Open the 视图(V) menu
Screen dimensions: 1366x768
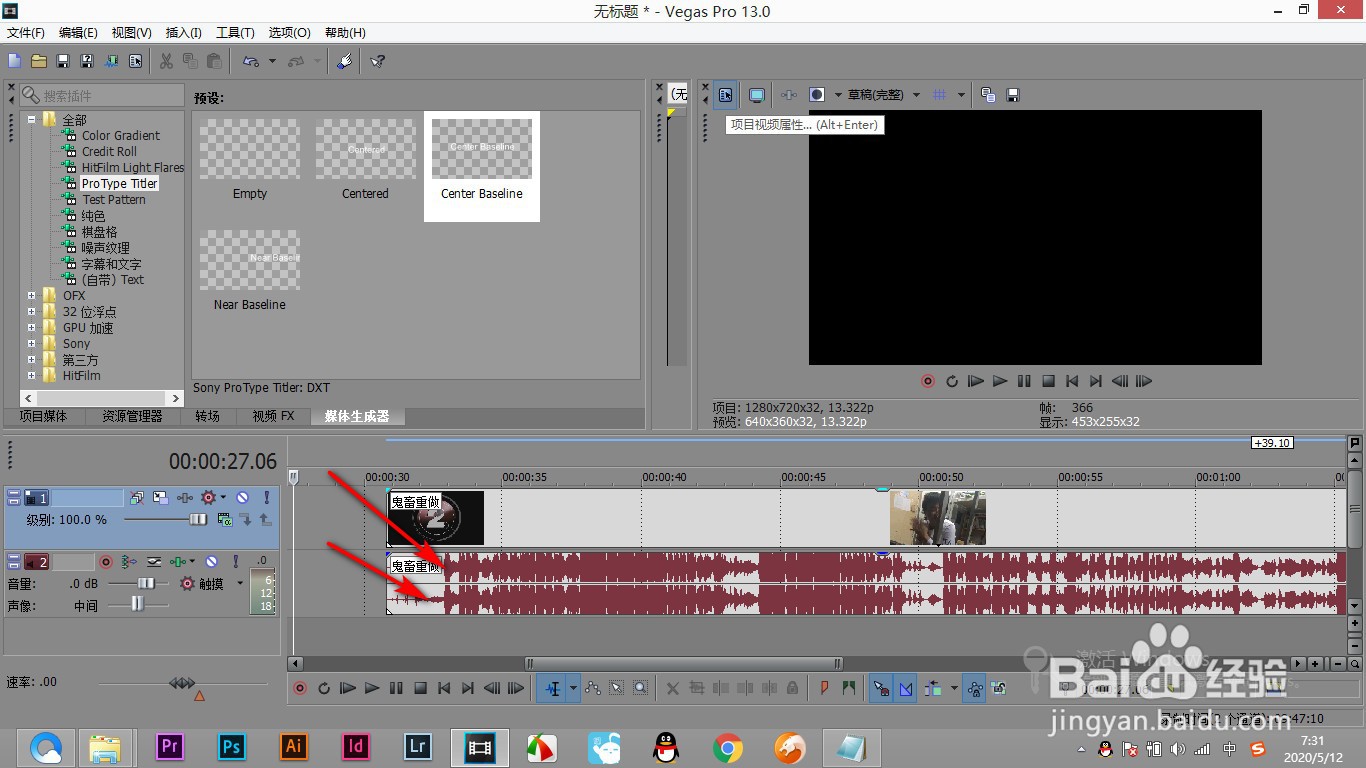[x=132, y=33]
